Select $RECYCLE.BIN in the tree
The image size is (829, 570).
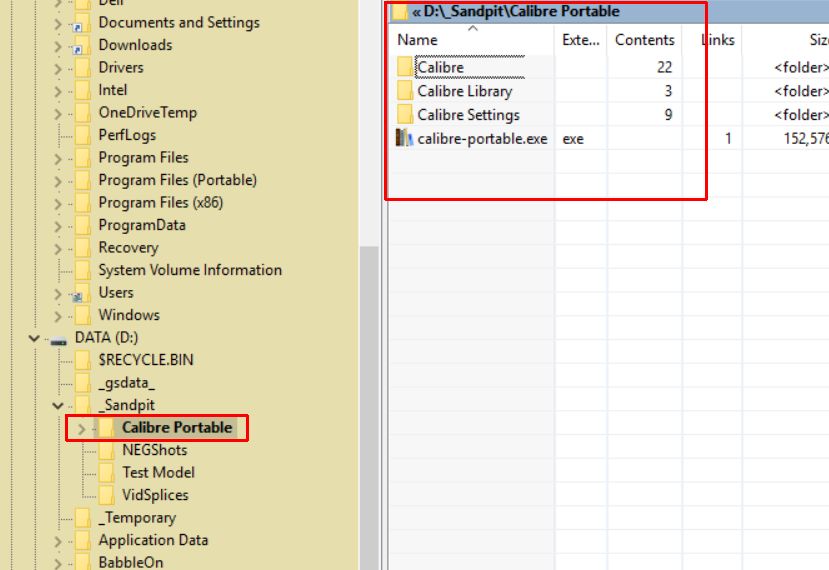(x=146, y=360)
